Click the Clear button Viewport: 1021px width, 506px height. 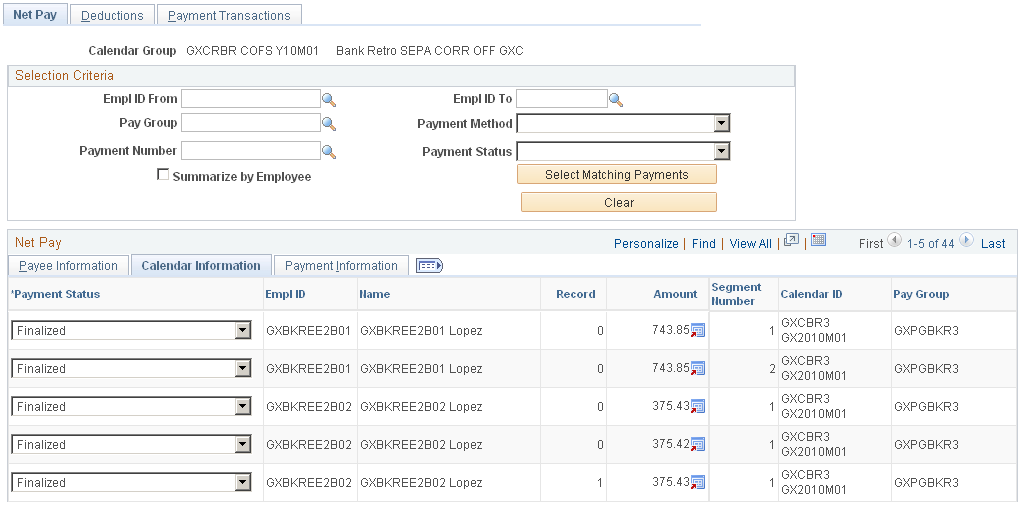619,203
